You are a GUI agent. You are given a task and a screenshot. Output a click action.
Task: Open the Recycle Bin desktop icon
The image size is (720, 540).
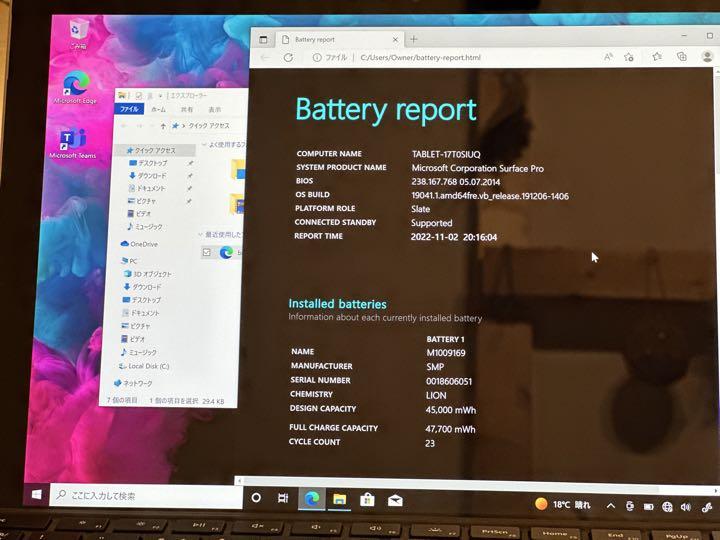(x=77, y=33)
